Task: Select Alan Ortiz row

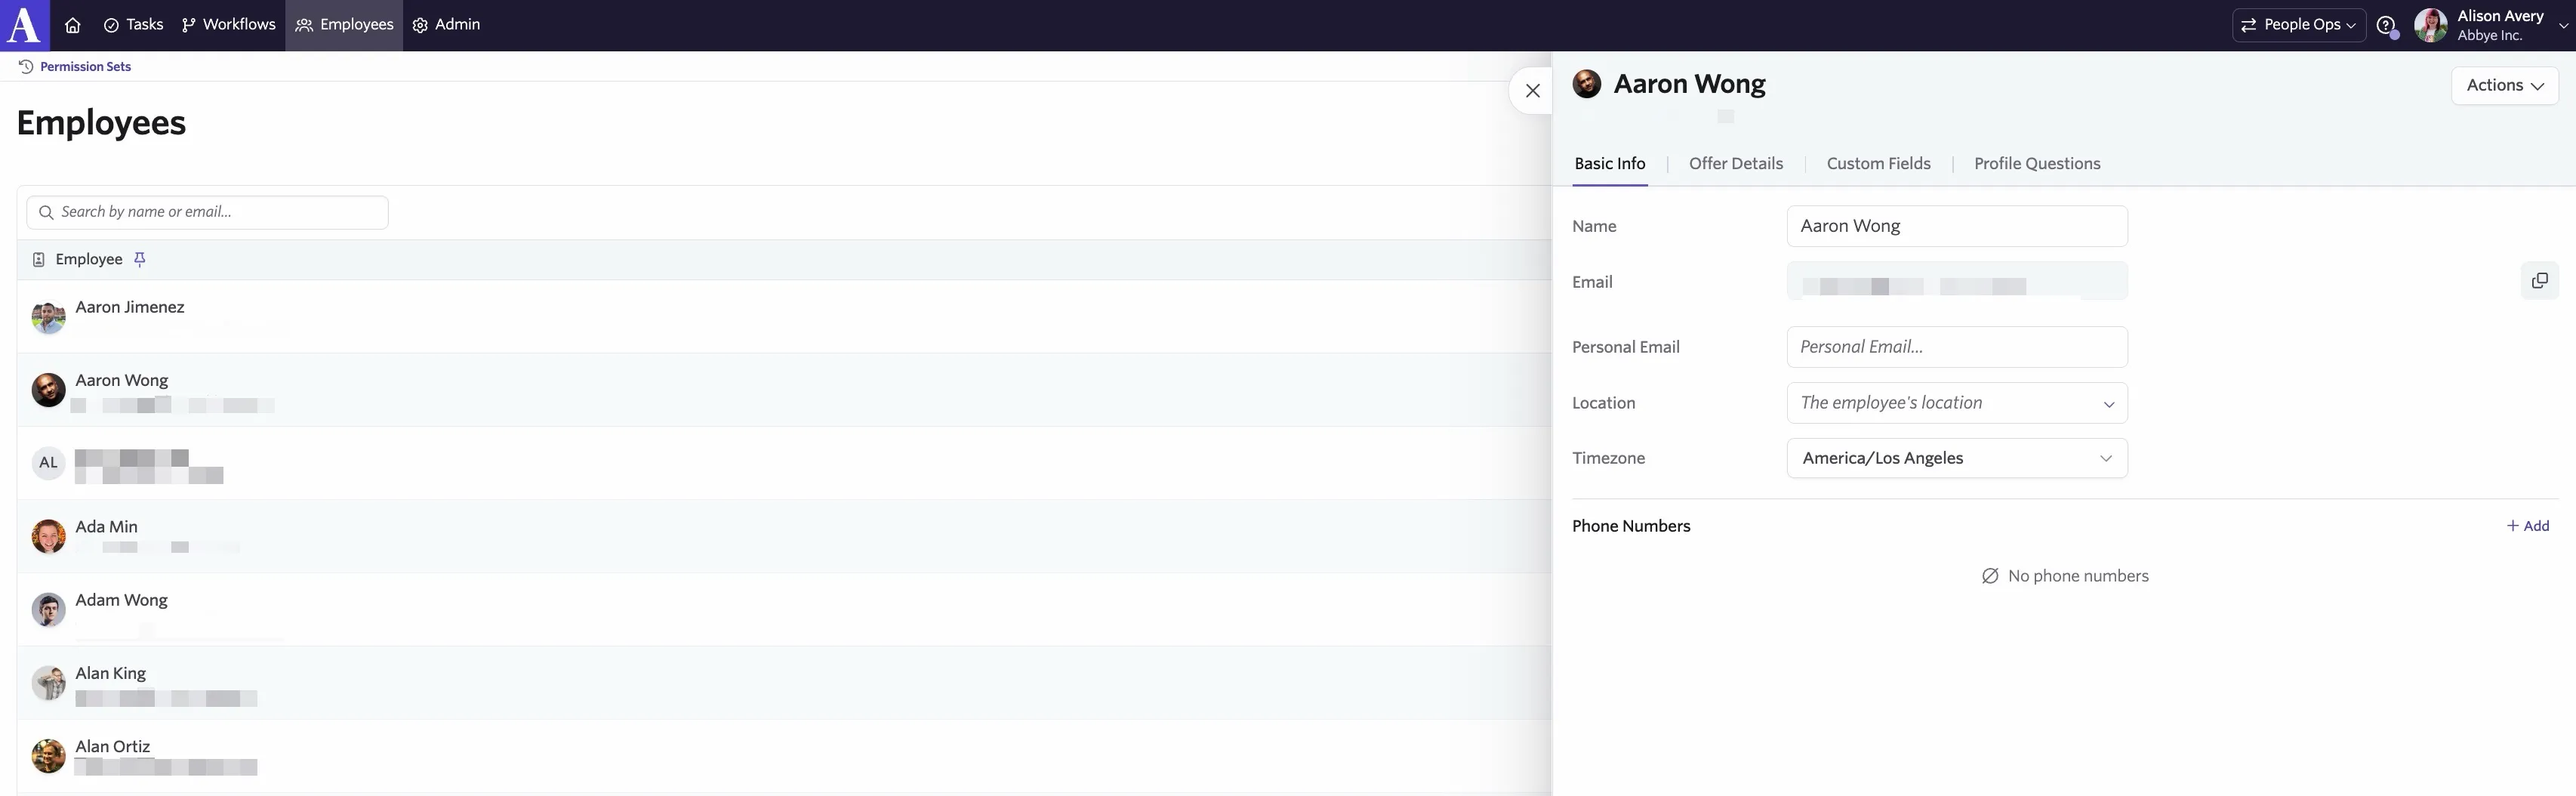Action: [784, 756]
